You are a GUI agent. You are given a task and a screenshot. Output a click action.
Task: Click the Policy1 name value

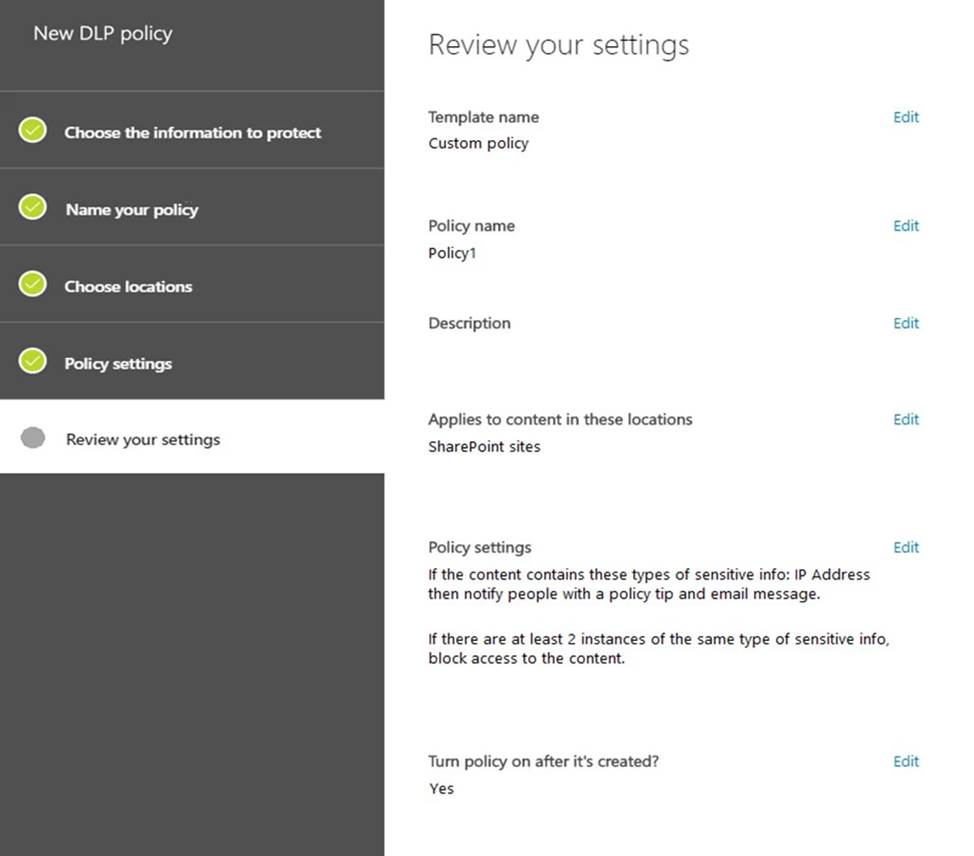click(x=452, y=253)
